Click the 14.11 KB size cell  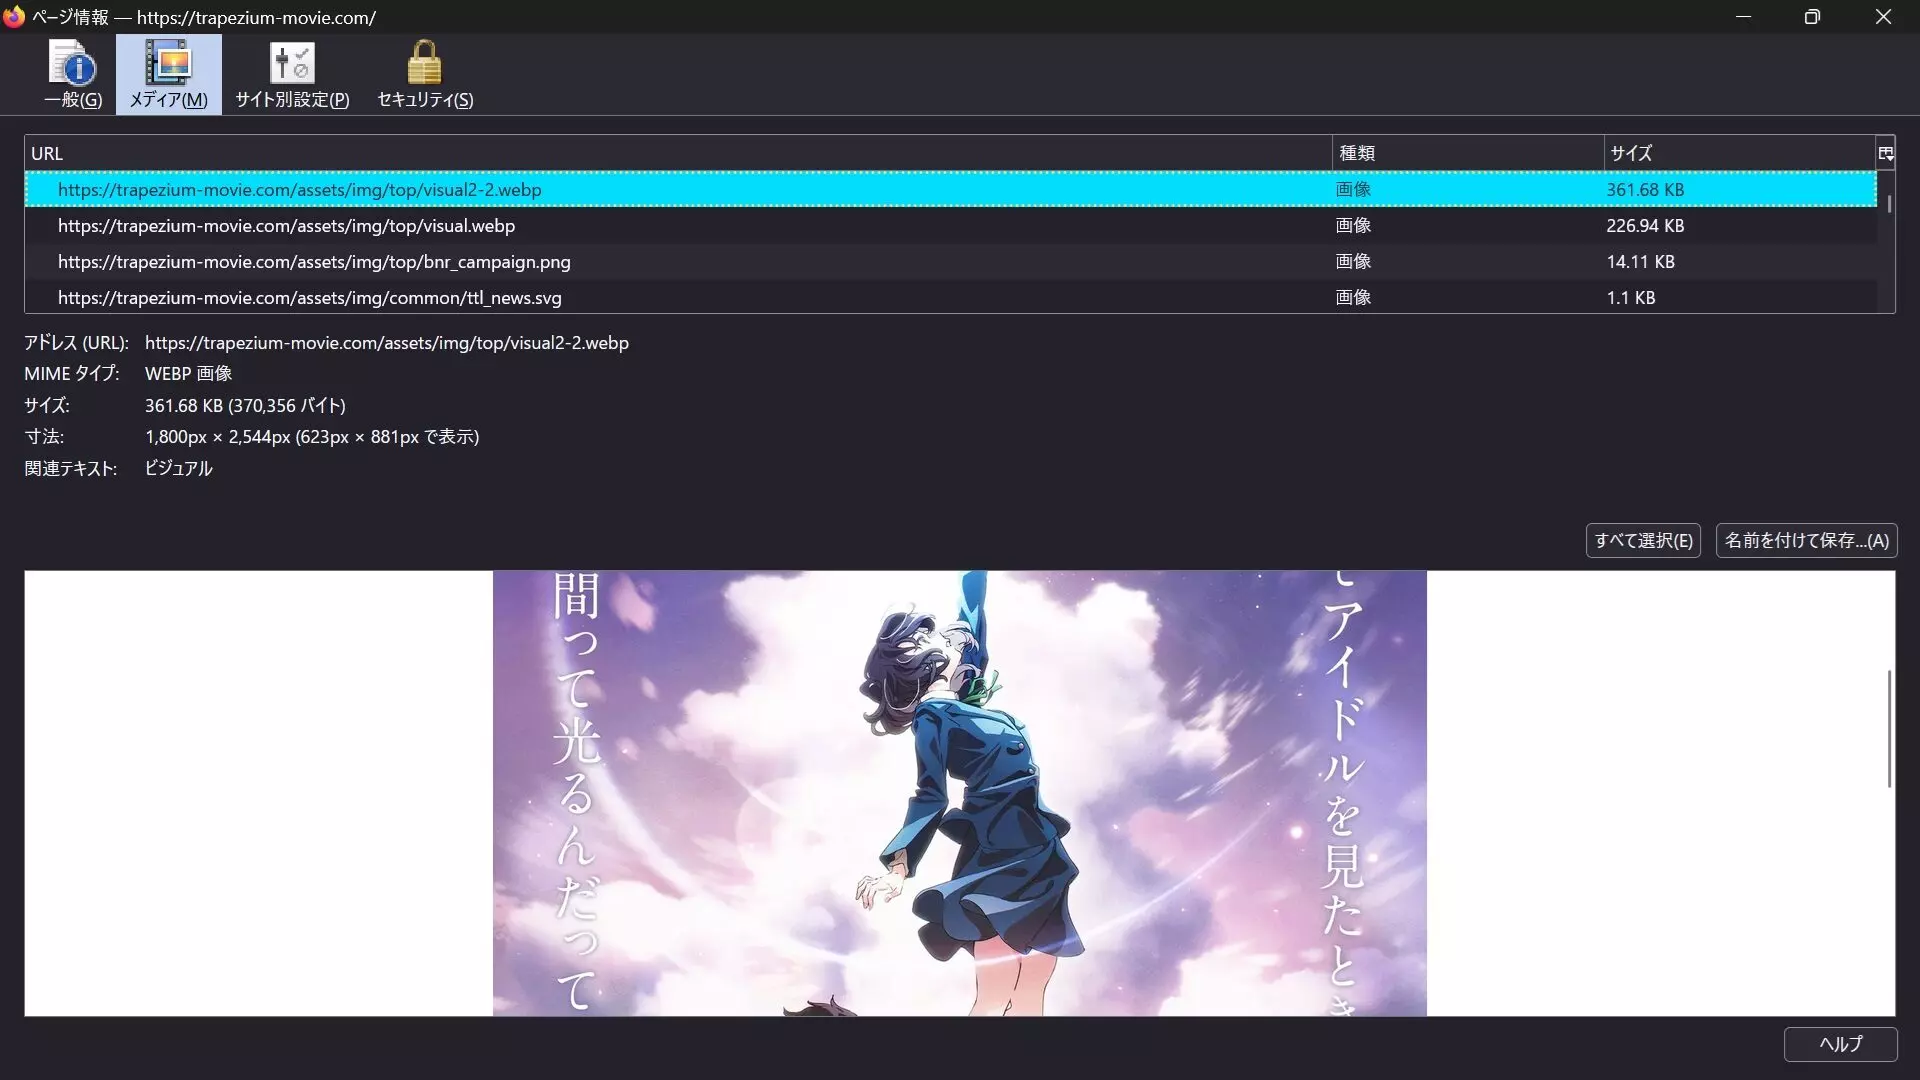click(1640, 262)
